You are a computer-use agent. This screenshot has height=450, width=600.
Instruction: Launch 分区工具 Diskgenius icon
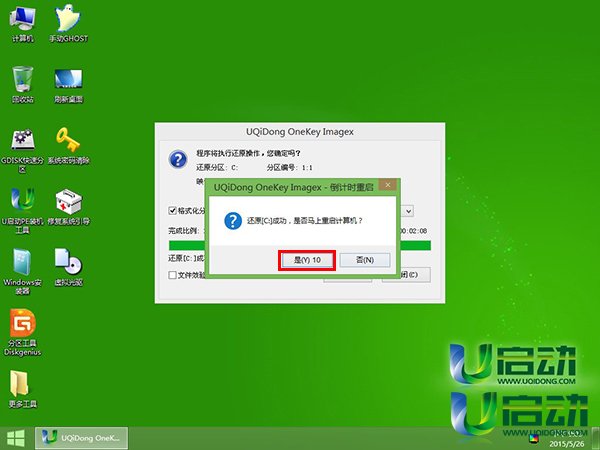point(22,333)
